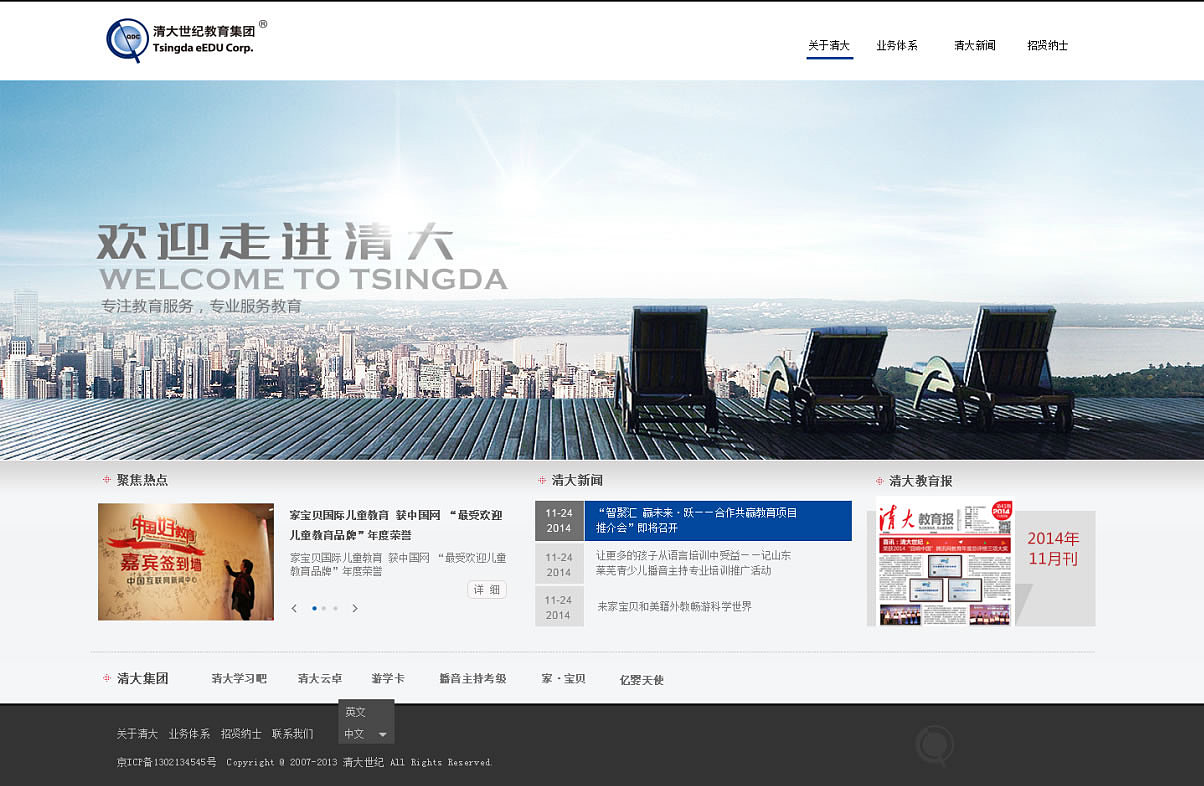Click the 详细 button for more details
This screenshot has height=786, width=1204.
point(486,589)
